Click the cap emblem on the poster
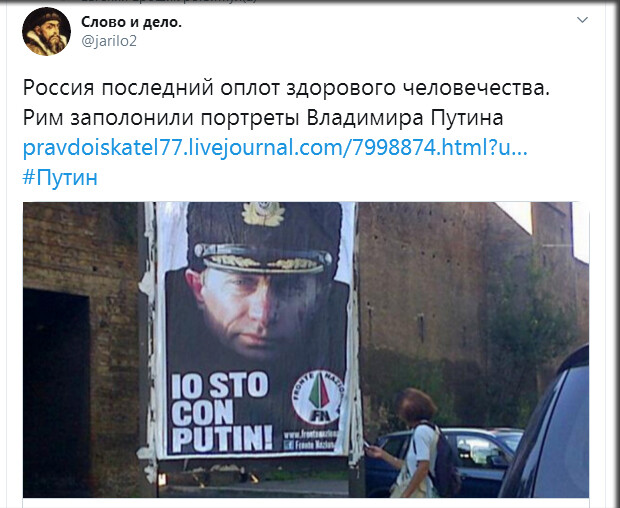 click(x=263, y=214)
